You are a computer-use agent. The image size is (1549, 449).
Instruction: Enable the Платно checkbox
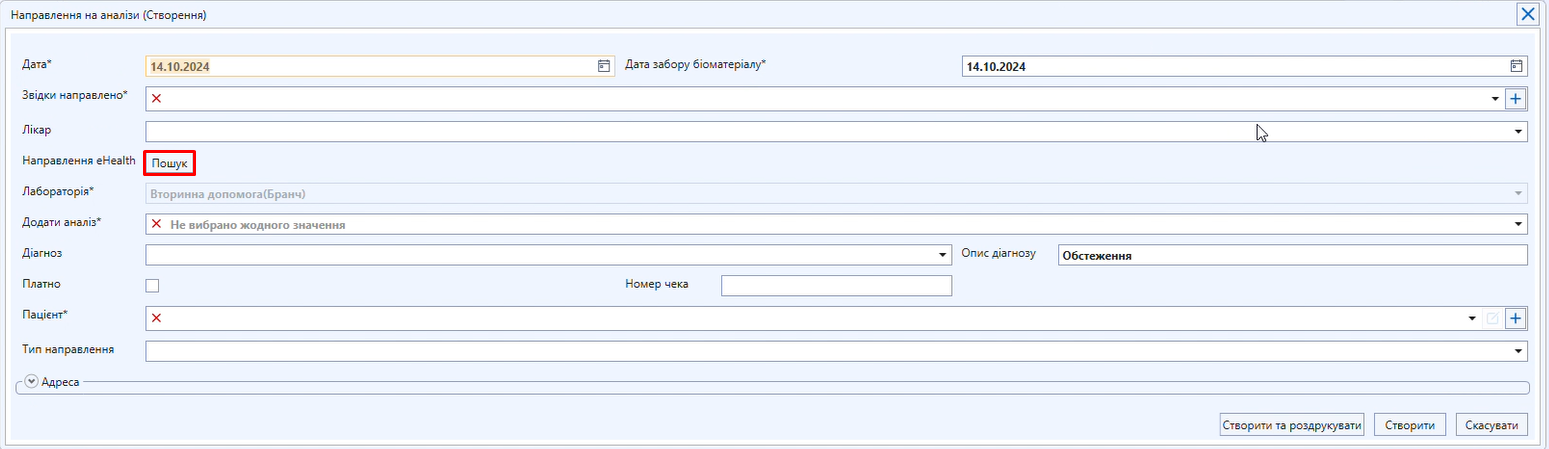click(x=153, y=285)
